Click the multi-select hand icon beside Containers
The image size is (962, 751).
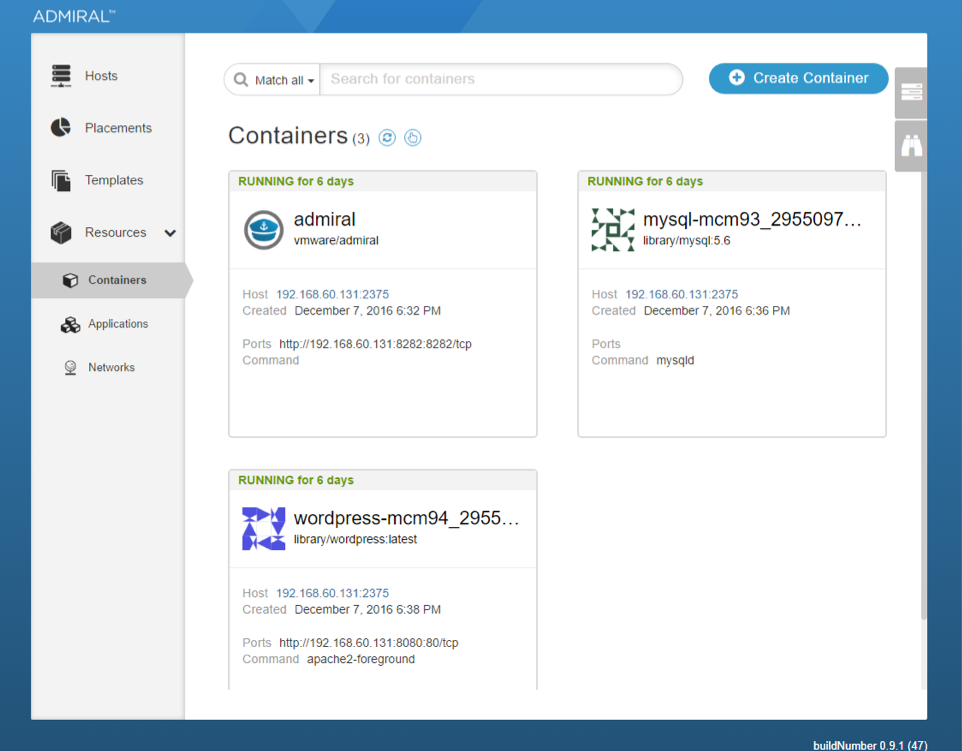[413, 137]
